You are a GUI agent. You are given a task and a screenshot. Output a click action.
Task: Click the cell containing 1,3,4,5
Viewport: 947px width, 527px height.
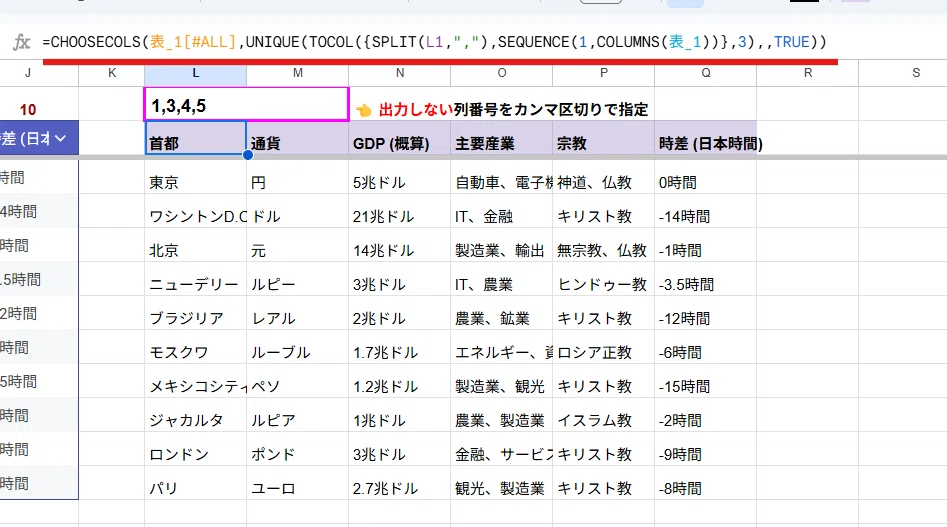point(246,104)
